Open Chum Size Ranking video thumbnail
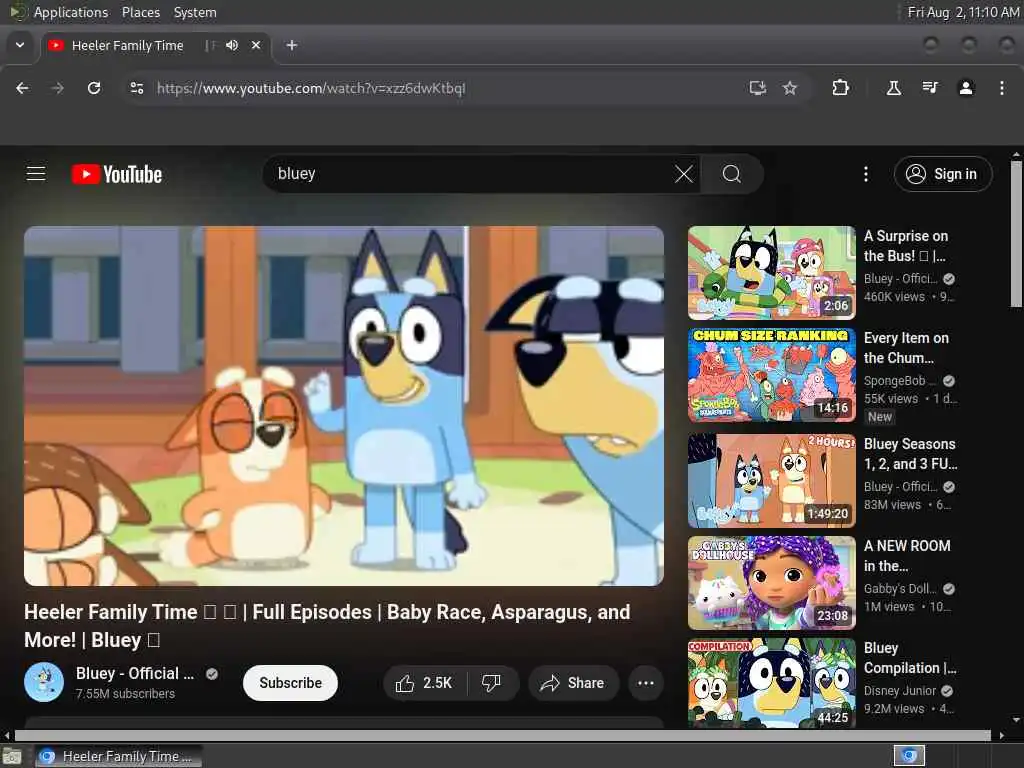The height and width of the screenshot is (768, 1024). point(771,375)
